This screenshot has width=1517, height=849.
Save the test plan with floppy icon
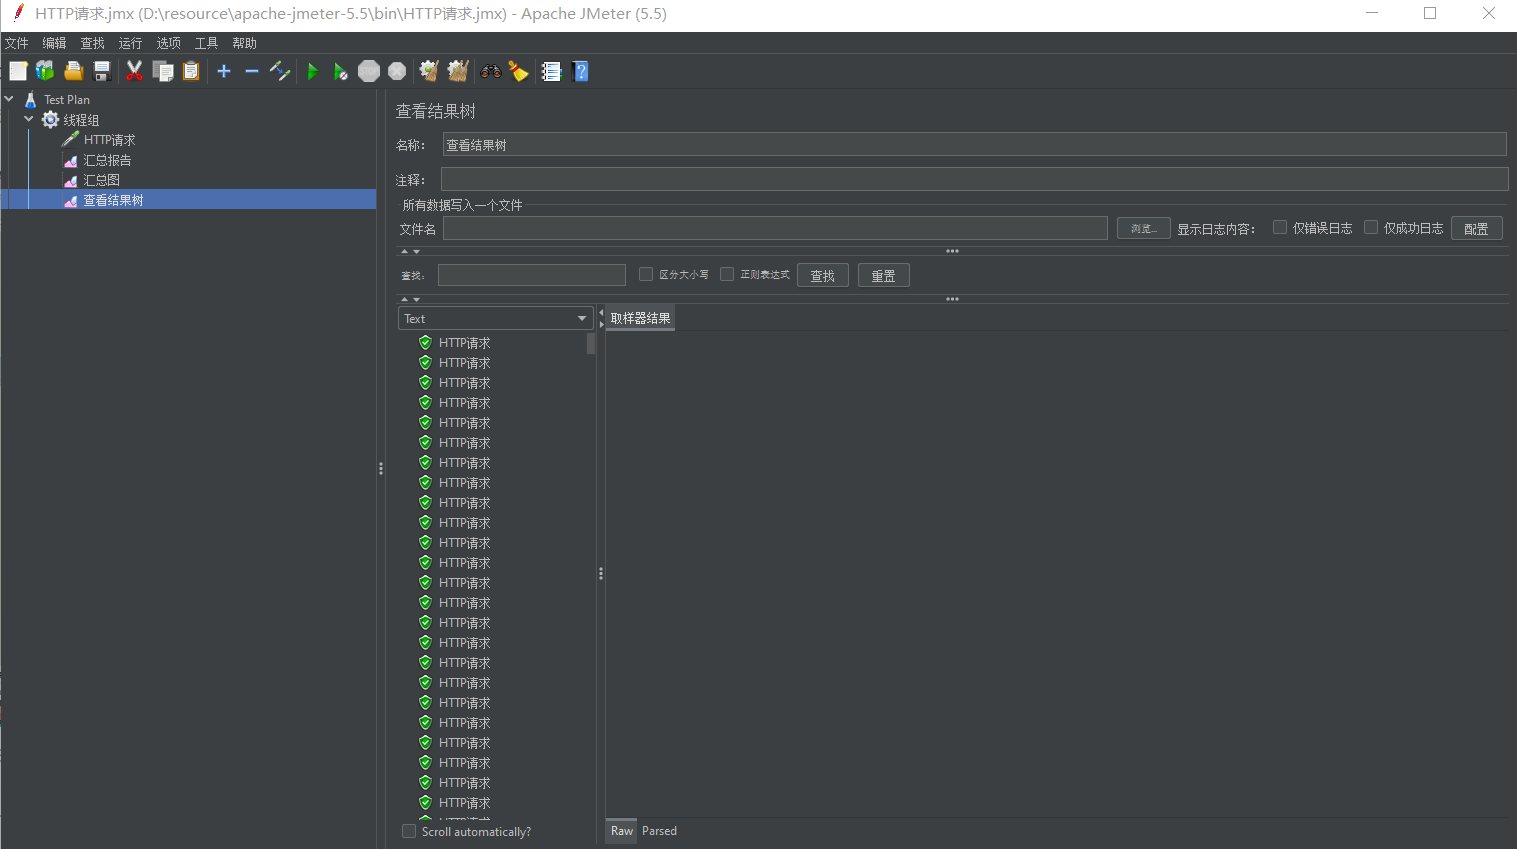101,71
